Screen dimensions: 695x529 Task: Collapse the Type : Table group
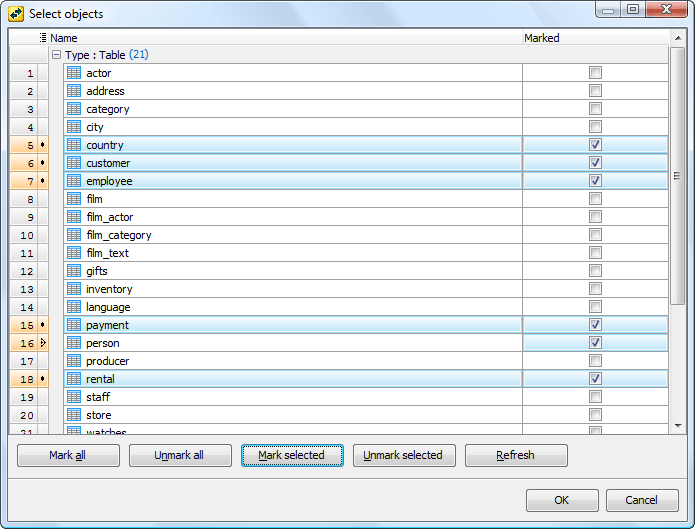click(x=56, y=55)
